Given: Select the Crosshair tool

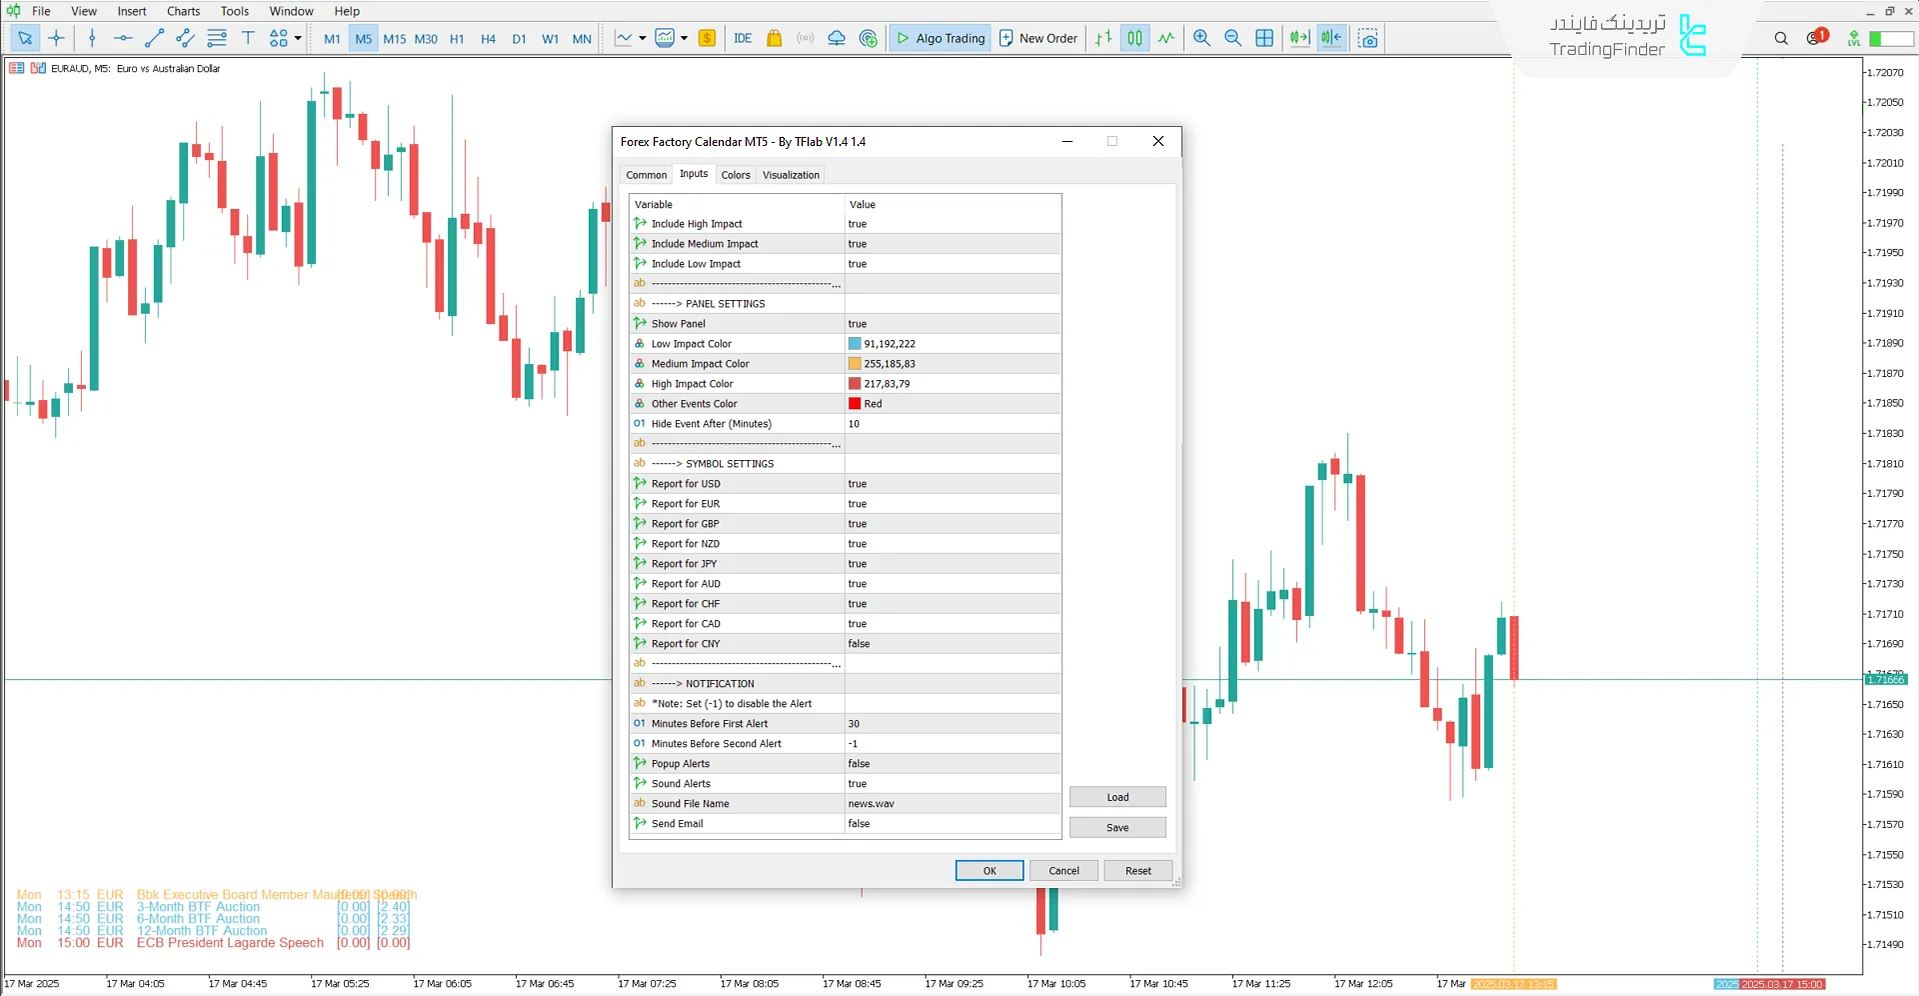Looking at the screenshot, I should (56, 38).
